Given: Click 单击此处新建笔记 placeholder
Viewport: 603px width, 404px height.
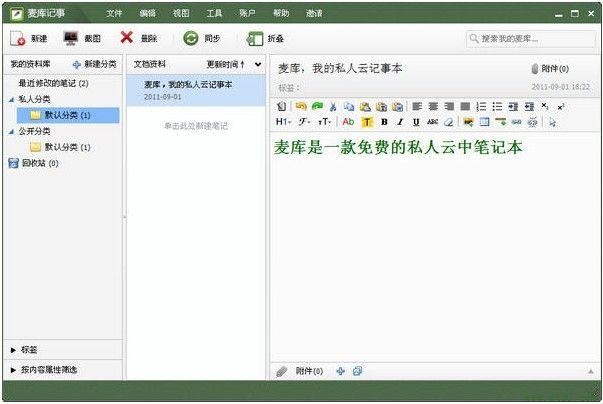Looking at the screenshot, I should pos(196,126).
